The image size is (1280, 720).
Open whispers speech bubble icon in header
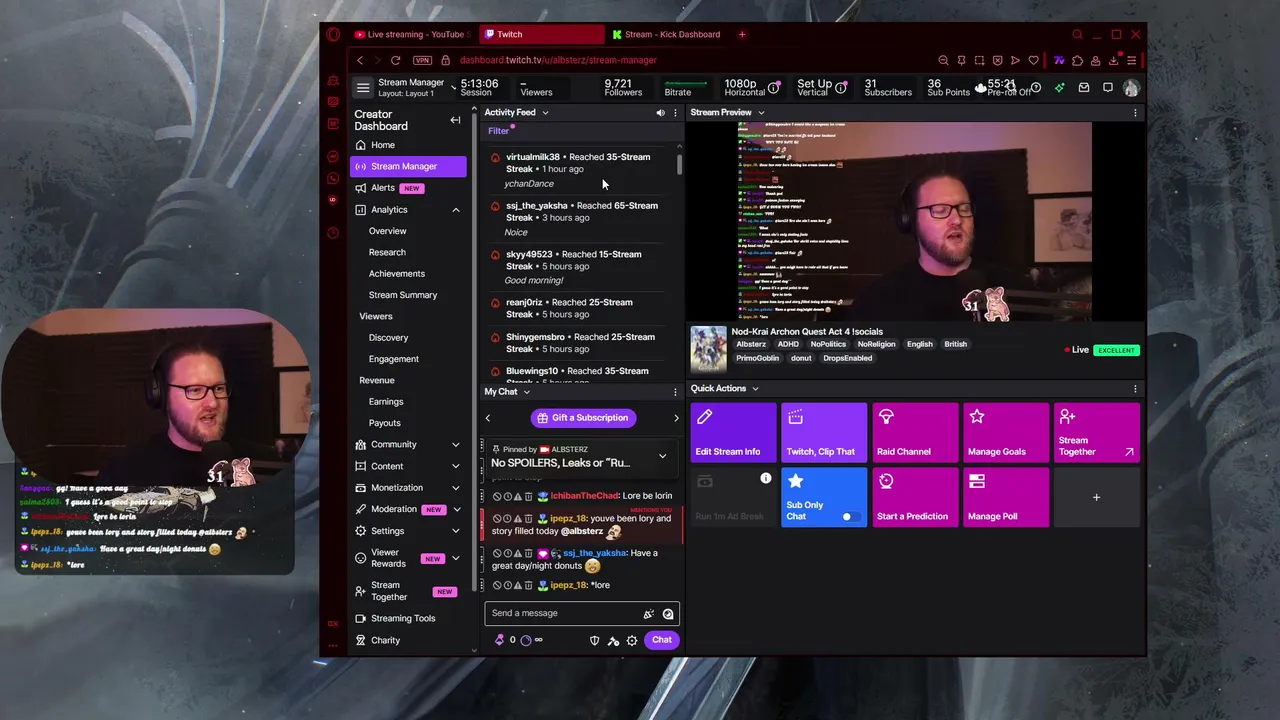click(1108, 88)
